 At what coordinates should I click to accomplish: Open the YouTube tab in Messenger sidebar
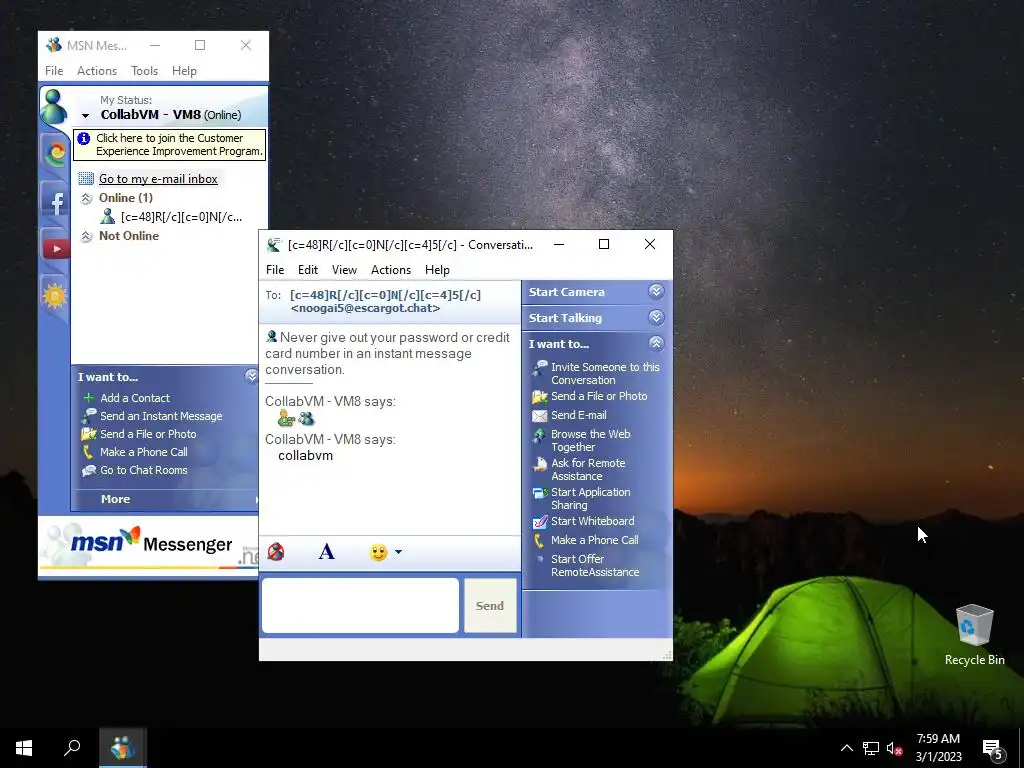56,248
